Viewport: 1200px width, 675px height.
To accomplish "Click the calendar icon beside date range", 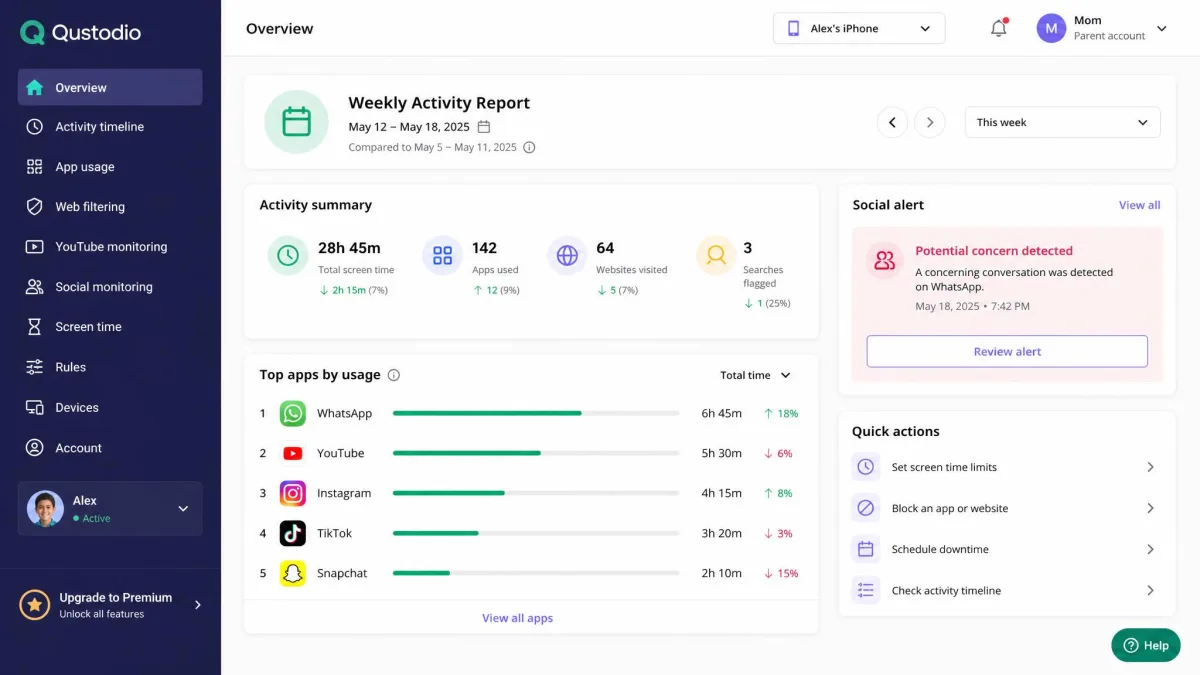I will tap(484, 127).
